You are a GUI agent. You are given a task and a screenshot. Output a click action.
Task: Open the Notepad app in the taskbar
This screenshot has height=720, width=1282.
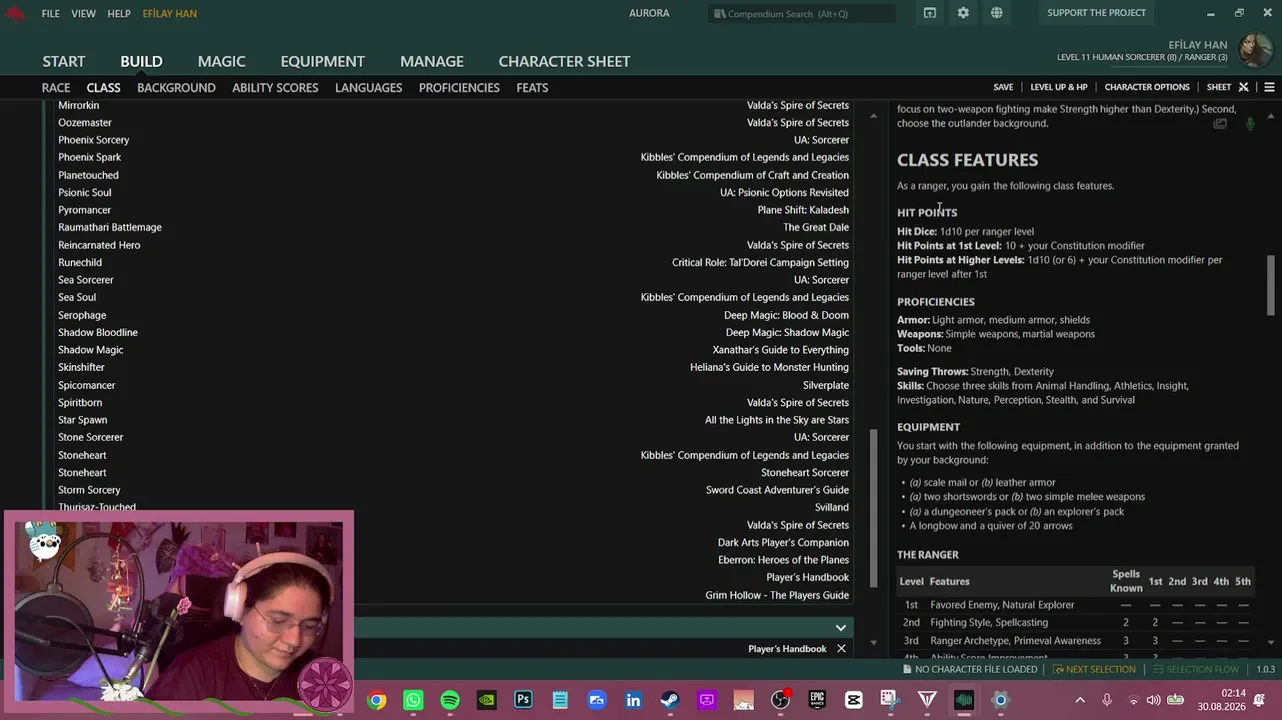(560, 701)
